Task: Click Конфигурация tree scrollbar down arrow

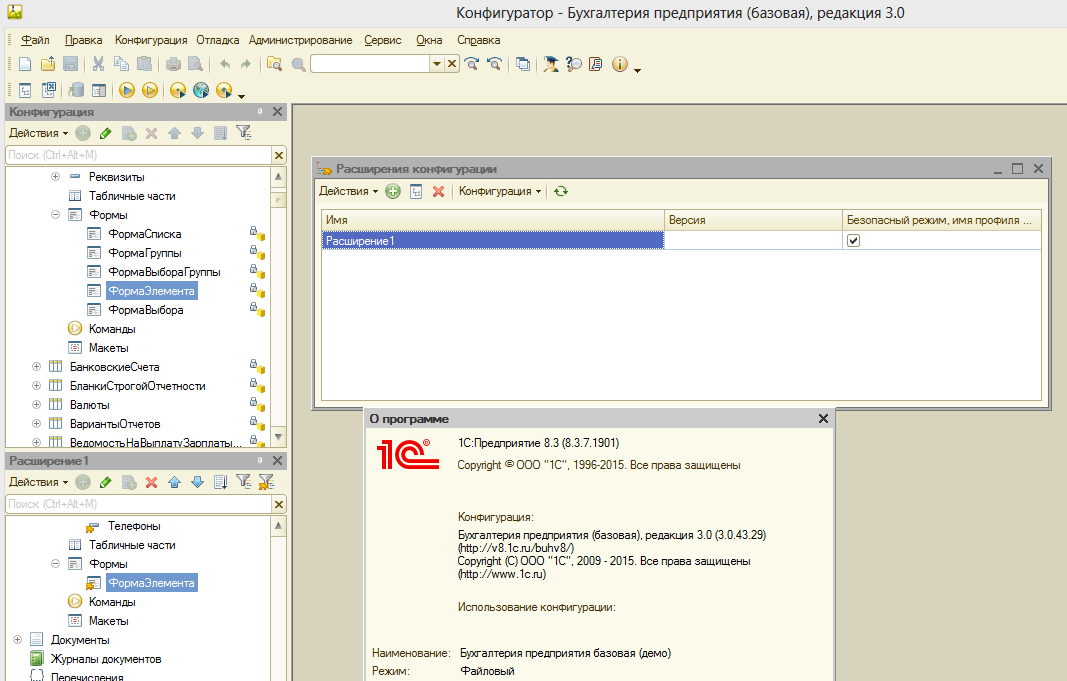Action: click(x=278, y=437)
